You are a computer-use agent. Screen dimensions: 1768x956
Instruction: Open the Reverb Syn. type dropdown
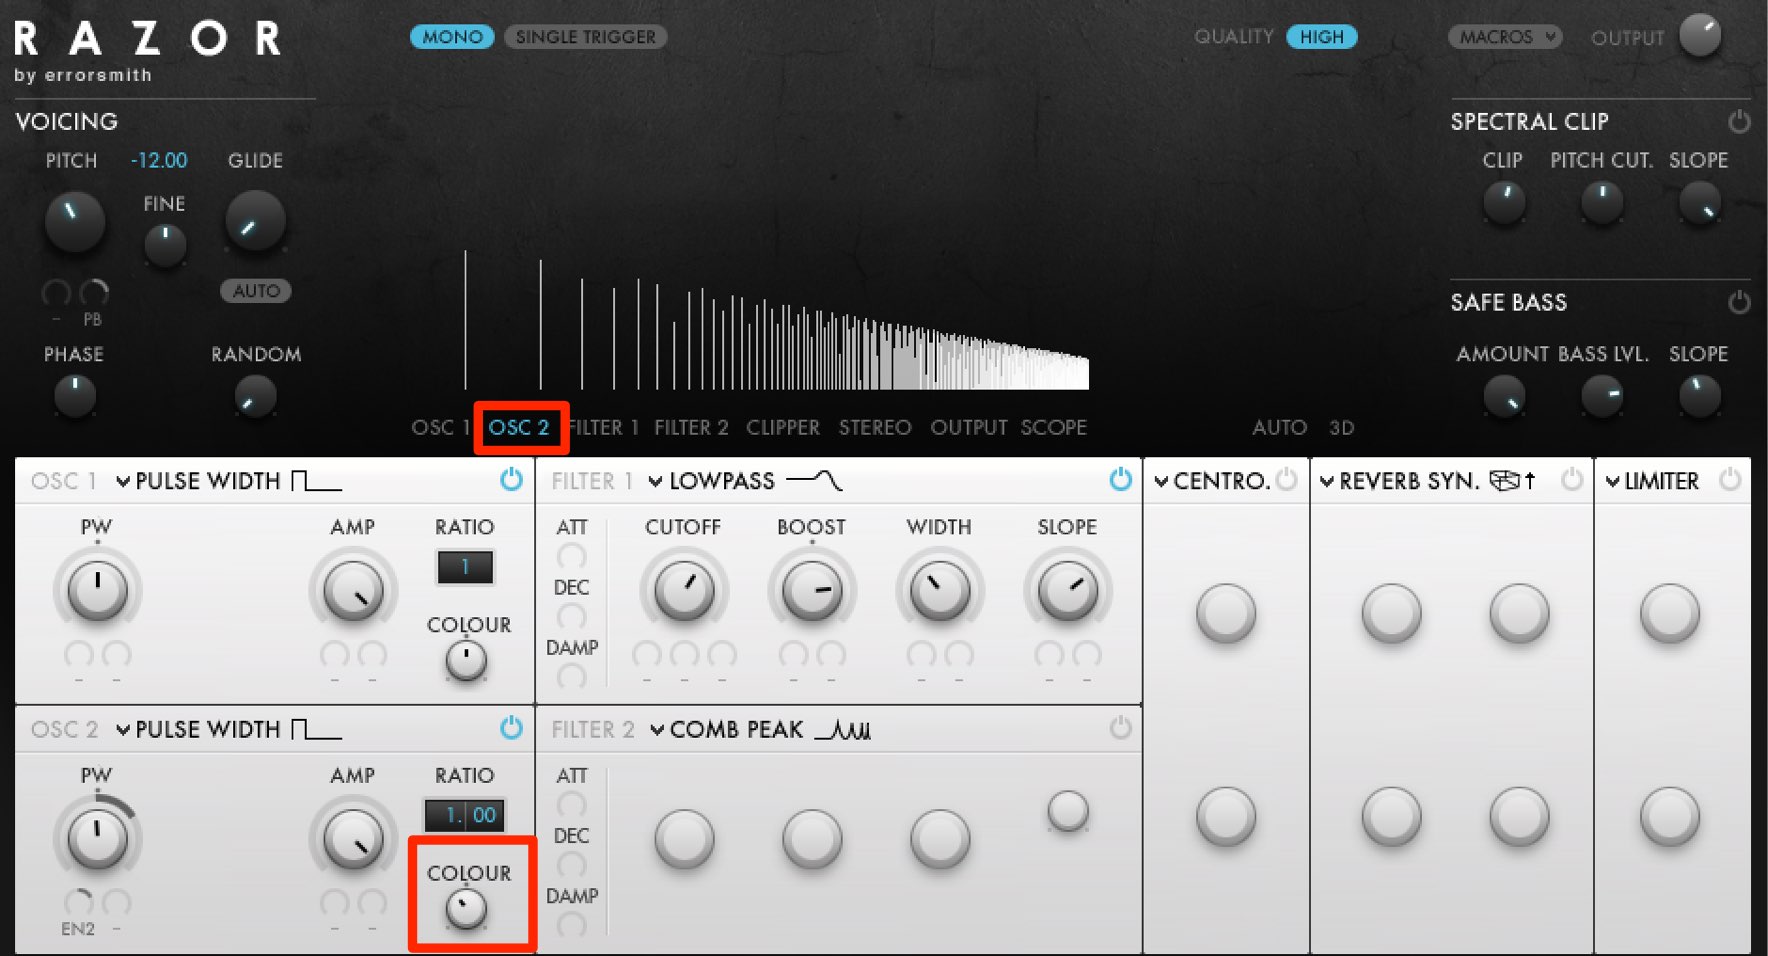coord(1427,481)
